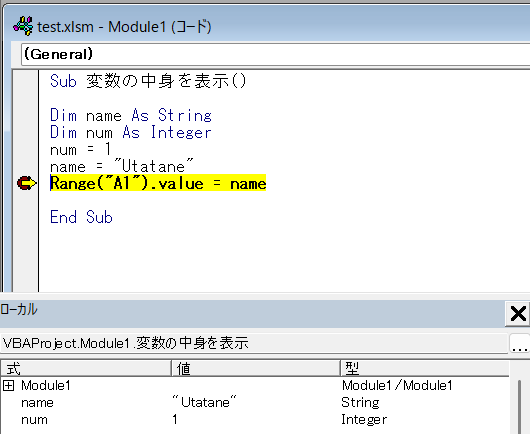Select the num variable row
Image resolution: width=530 pixels, height=434 pixels.
[x=255, y=419]
